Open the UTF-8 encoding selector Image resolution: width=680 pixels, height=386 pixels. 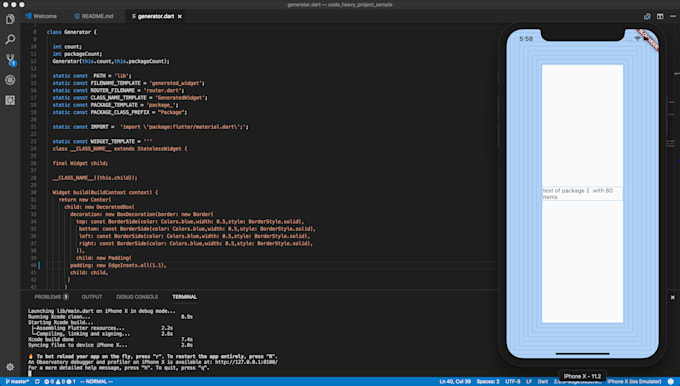513,382
